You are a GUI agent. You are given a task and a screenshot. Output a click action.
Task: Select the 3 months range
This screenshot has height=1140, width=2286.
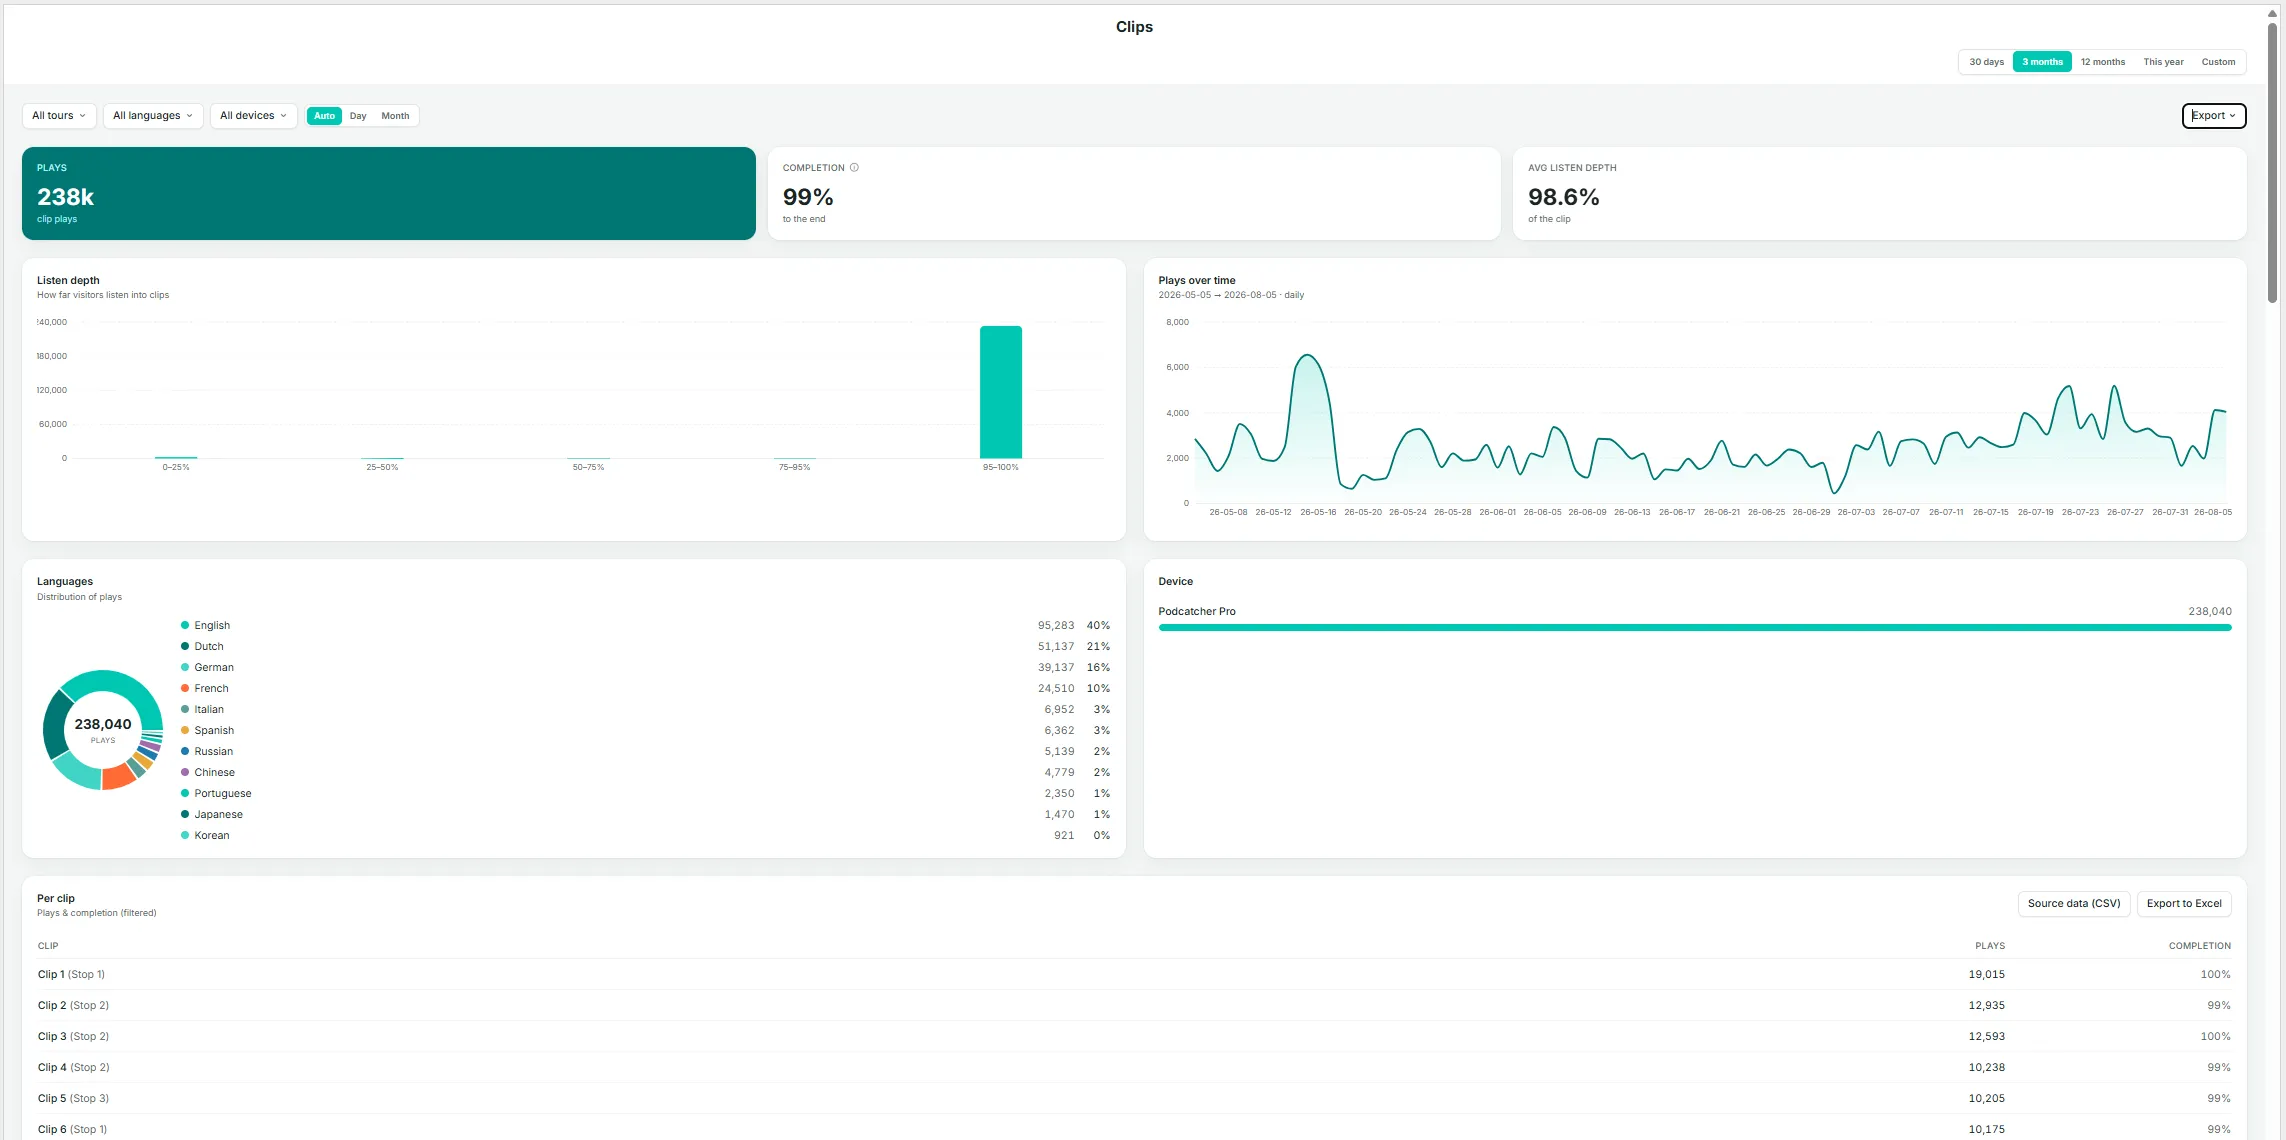2042,62
